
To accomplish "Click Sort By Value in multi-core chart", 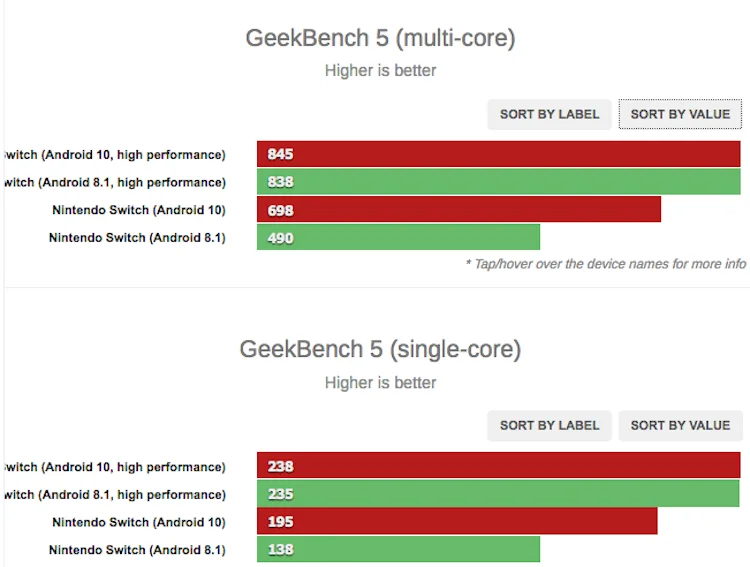I will point(680,114).
